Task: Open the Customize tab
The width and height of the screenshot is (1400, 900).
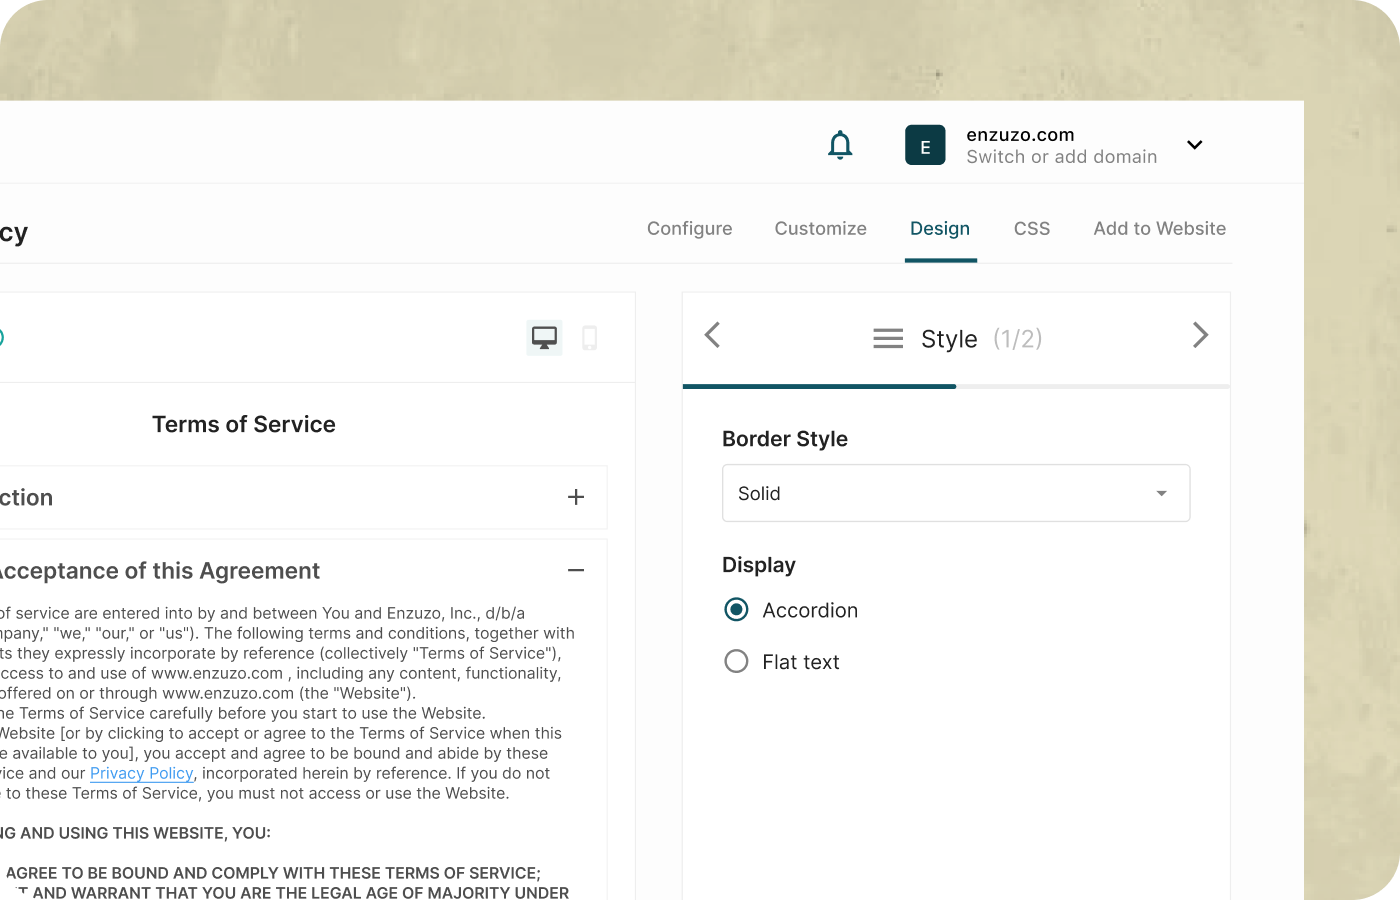Action: point(820,229)
